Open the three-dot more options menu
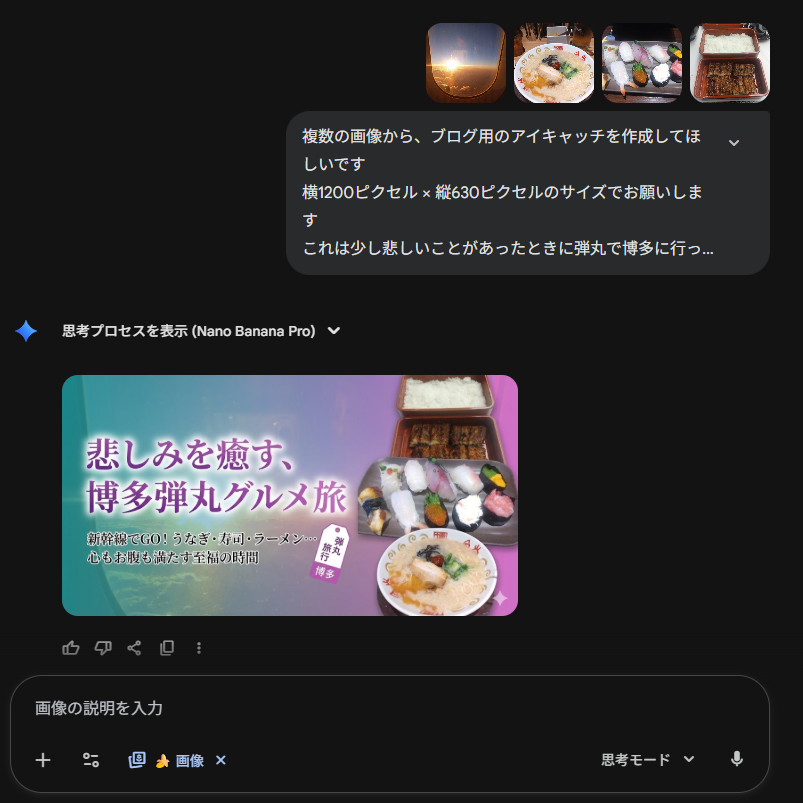This screenshot has width=803, height=803. click(199, 648)
